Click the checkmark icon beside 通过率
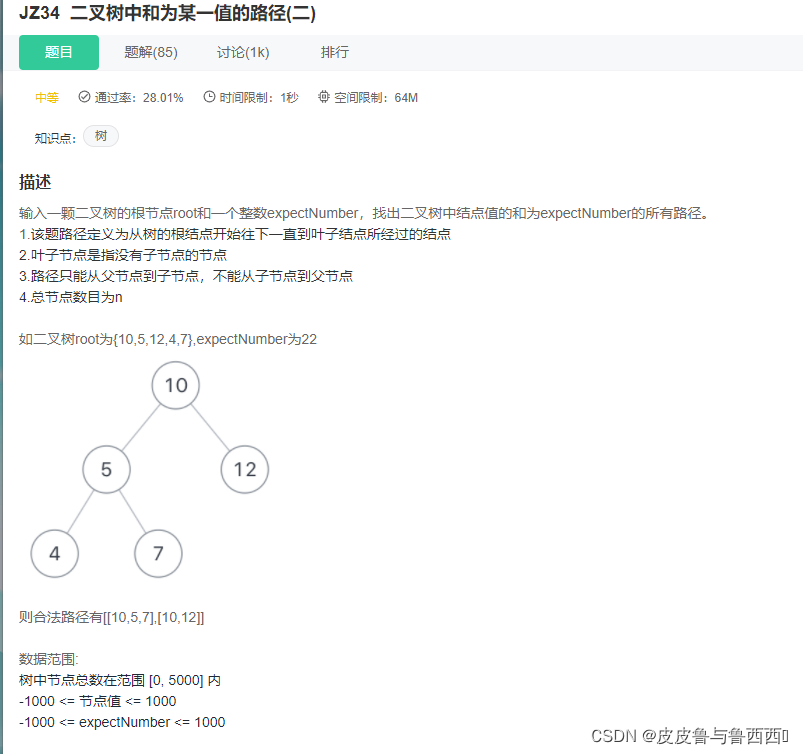 84,97
